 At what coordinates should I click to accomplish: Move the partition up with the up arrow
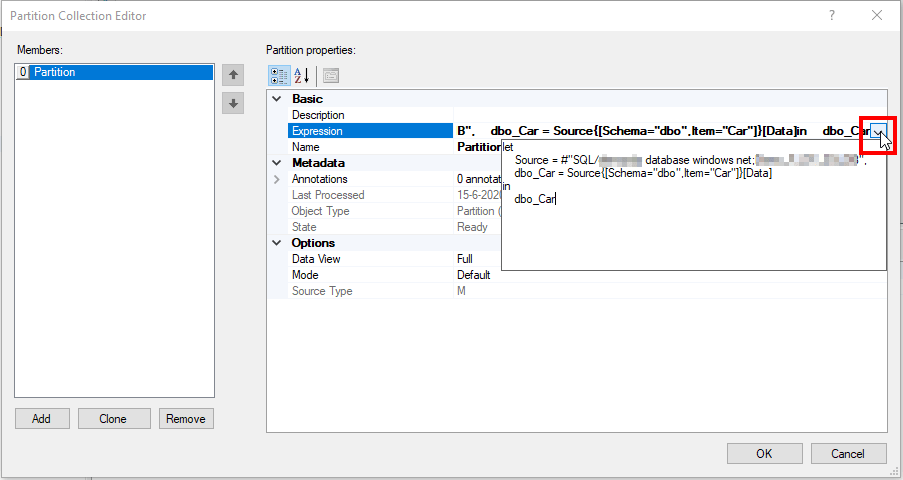click(x=232, y=75)
